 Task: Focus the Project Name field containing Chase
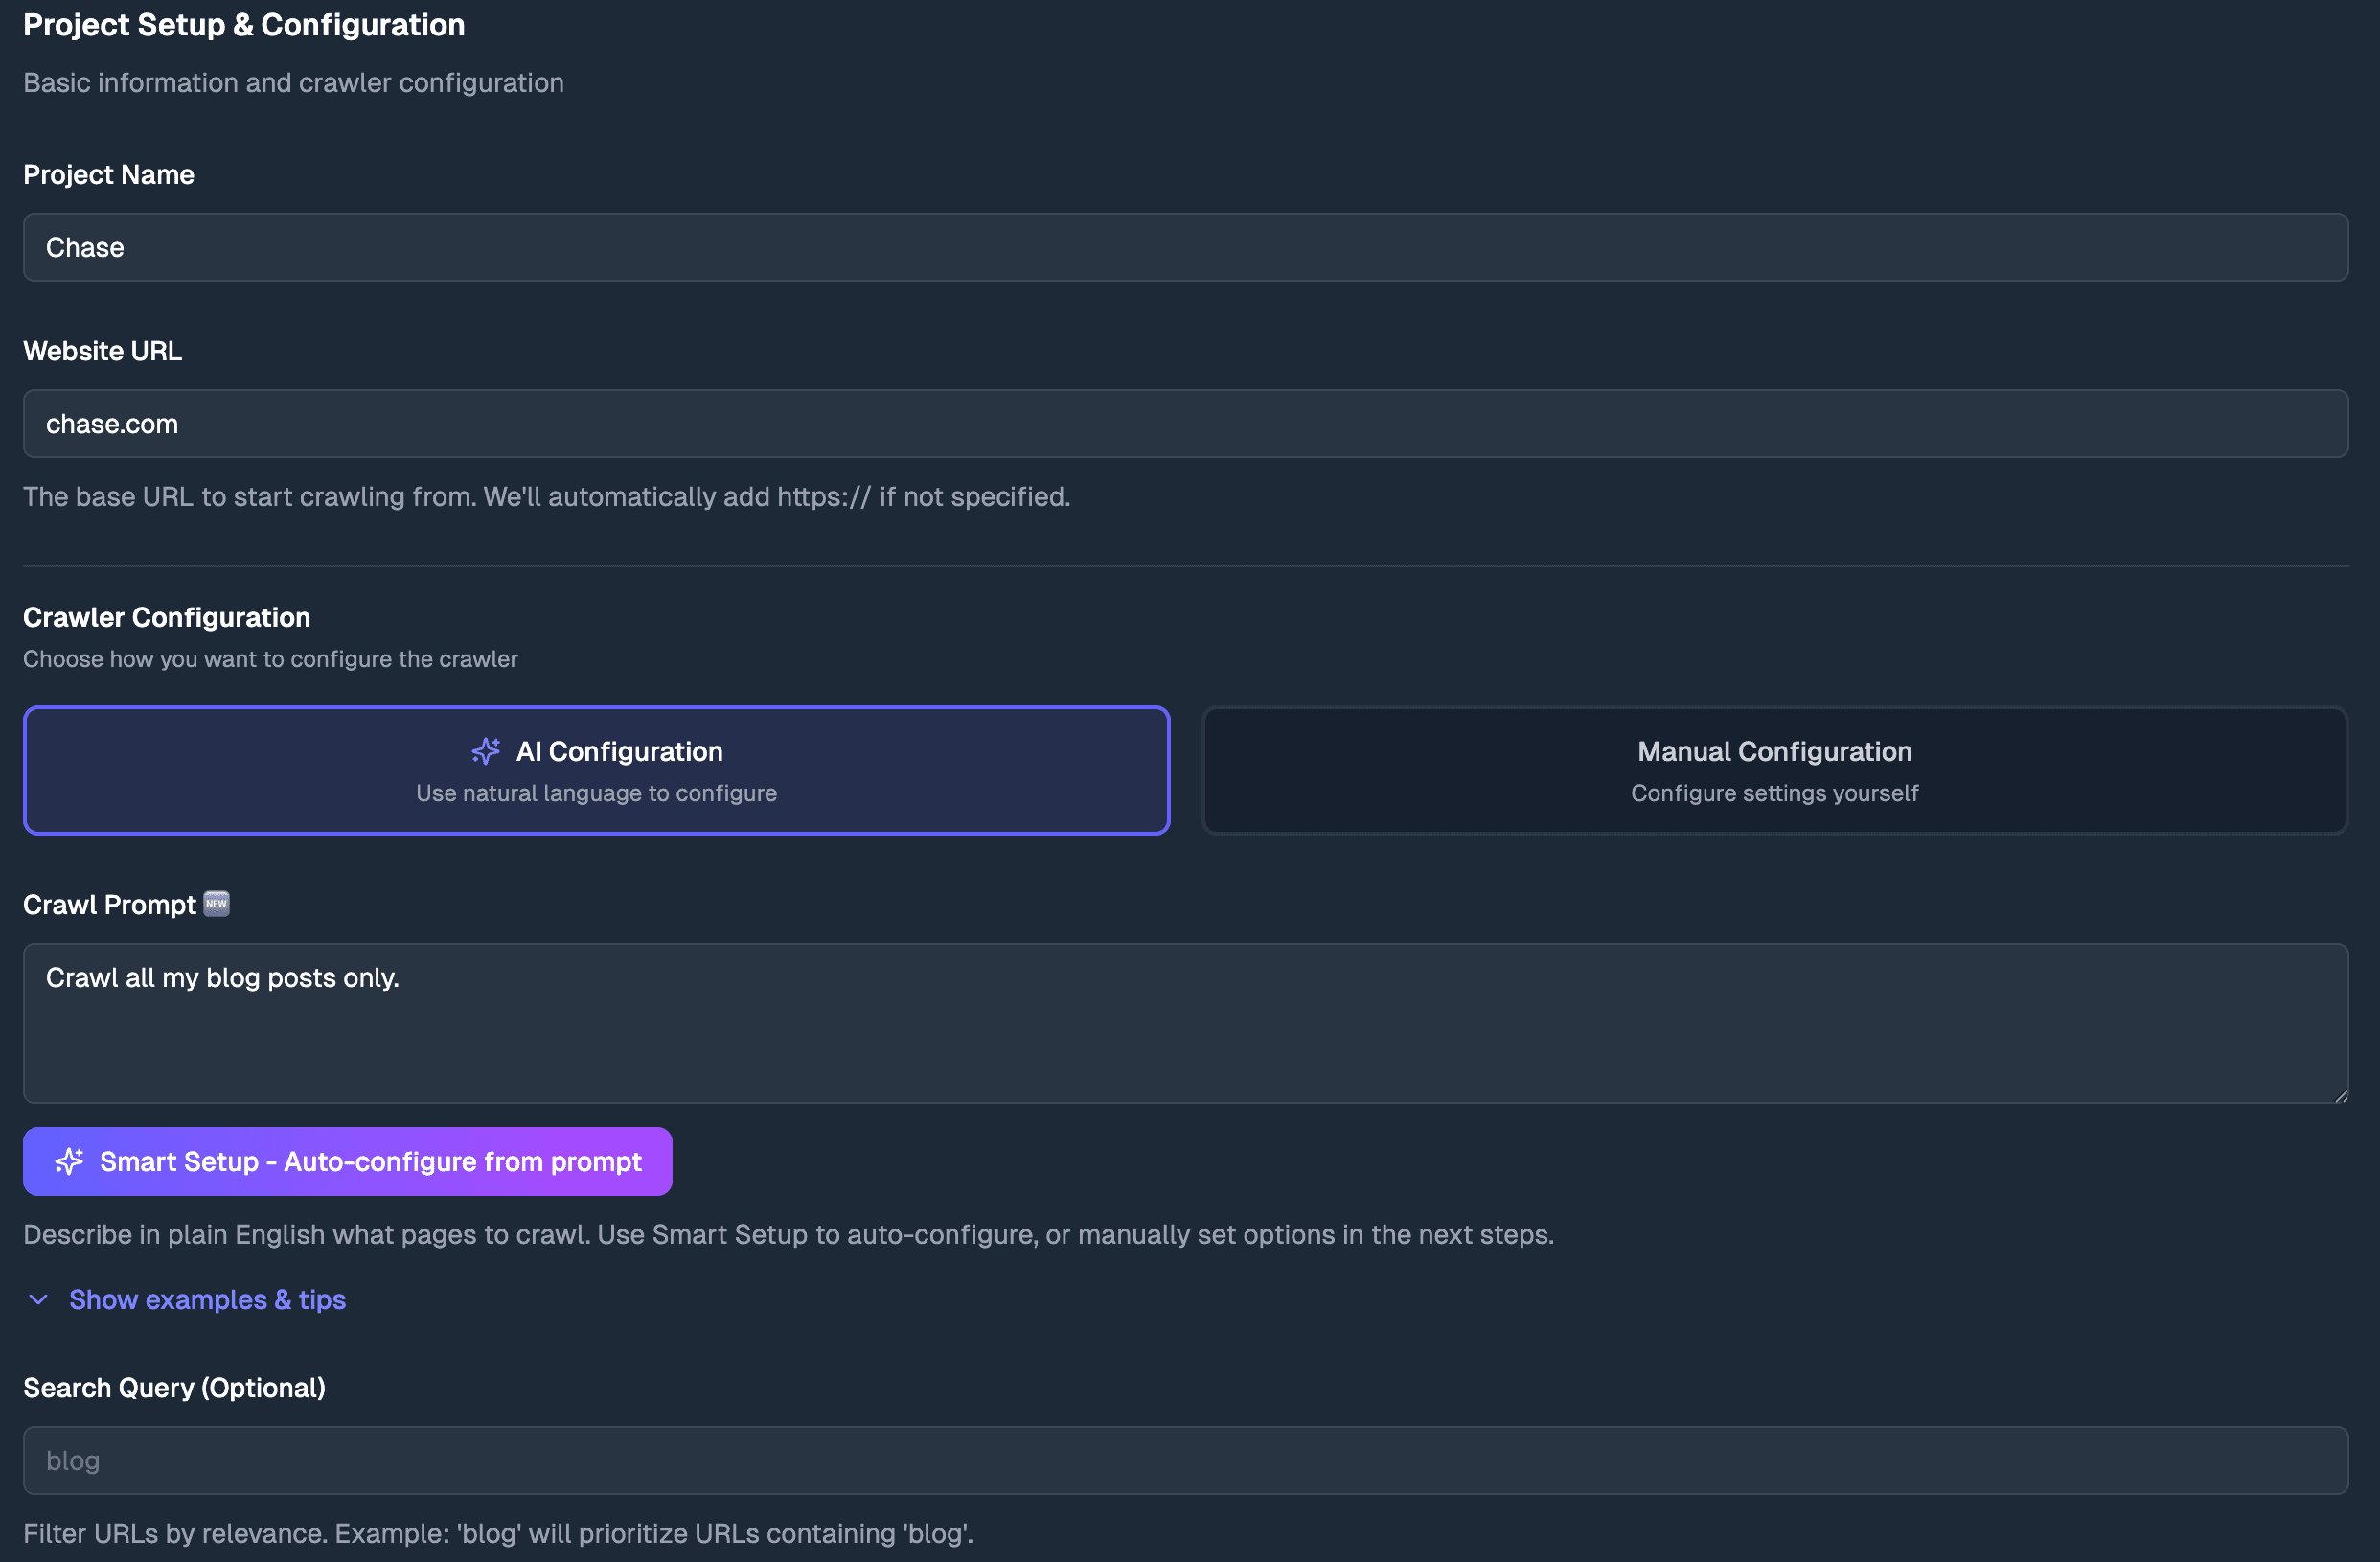click(1185, 247)
